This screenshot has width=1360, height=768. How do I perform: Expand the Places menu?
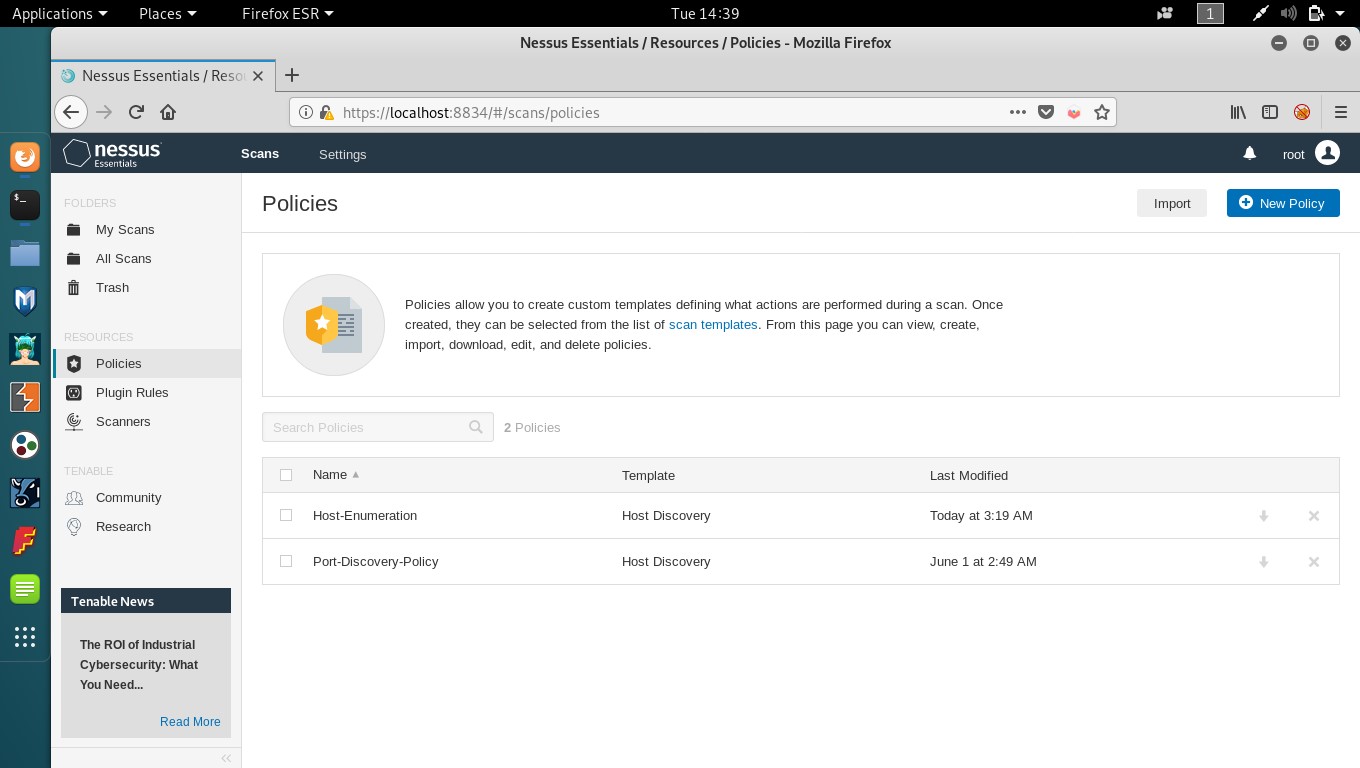(168, 13)
